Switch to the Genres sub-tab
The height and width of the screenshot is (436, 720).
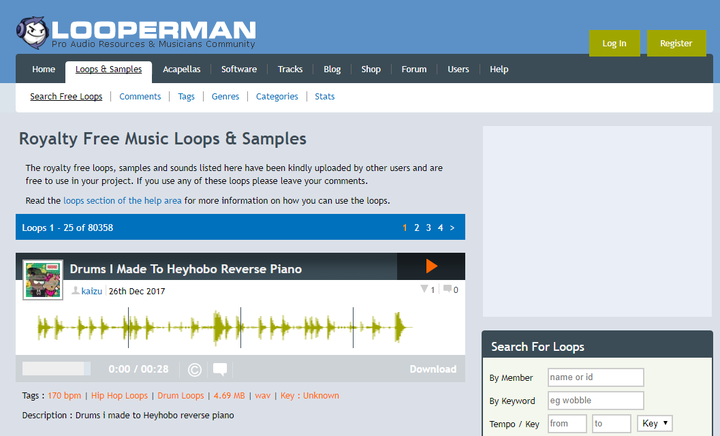(225, 96)
